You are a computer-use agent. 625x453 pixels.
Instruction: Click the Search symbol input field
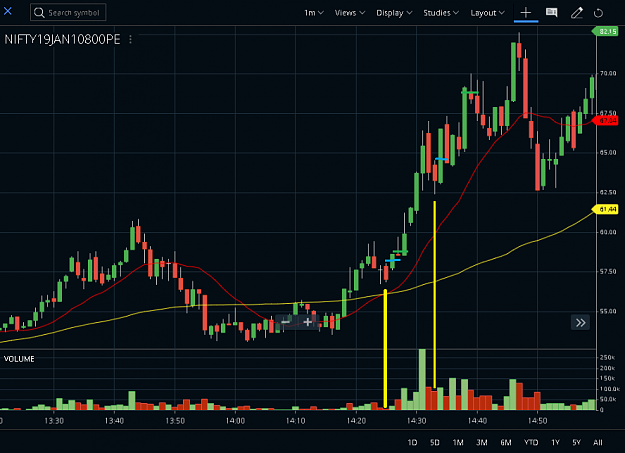click(x=68, y=12)
